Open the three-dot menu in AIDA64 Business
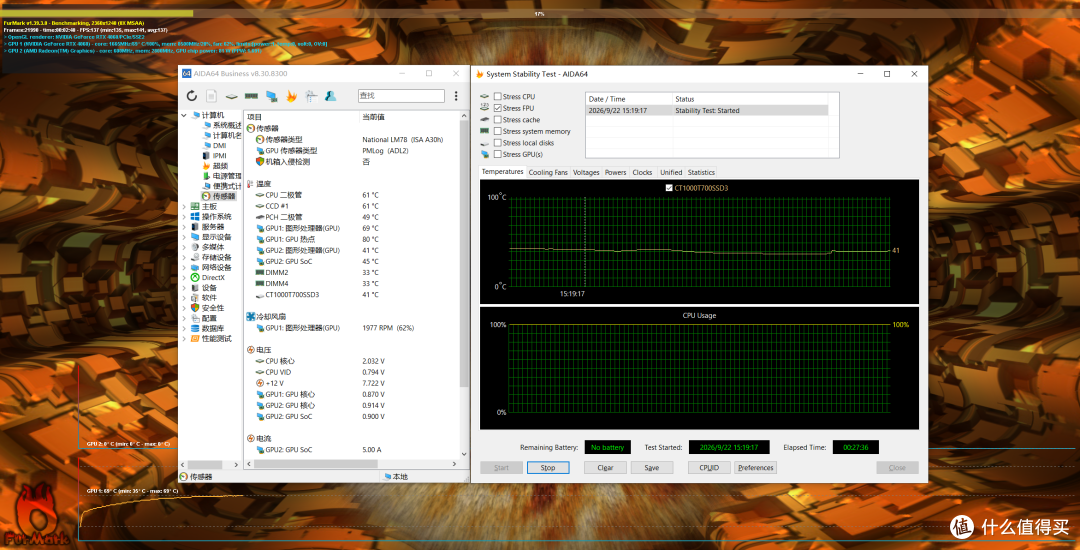The height and width of the screenshot is (550, 1080). pos(456,96)
